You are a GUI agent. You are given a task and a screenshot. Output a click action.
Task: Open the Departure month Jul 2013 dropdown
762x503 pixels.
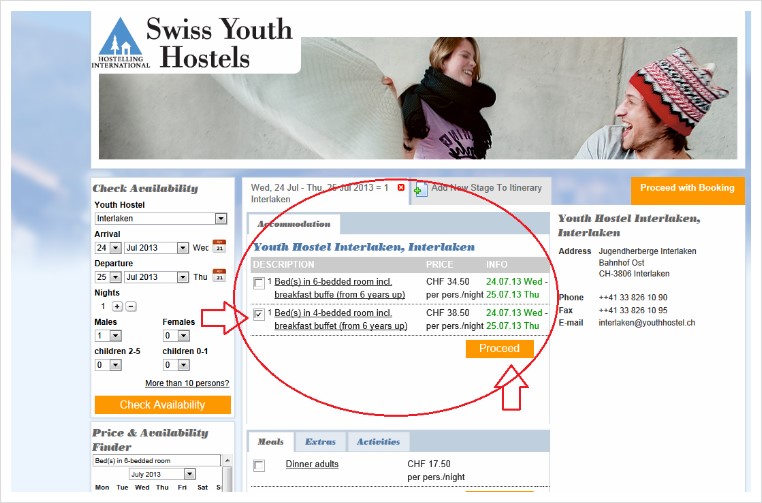coord(183,277)
